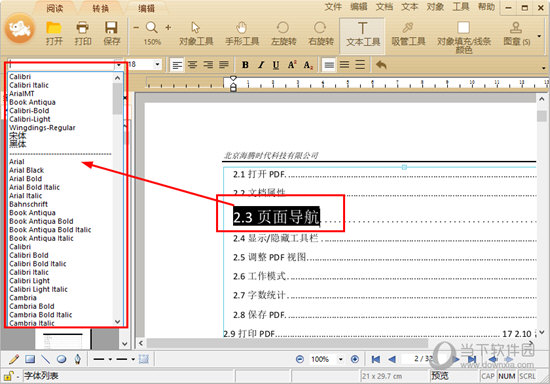Expand formatting bar overflow arrow
This screenshot has width=550, height=384.
click(x=543, y=68)
